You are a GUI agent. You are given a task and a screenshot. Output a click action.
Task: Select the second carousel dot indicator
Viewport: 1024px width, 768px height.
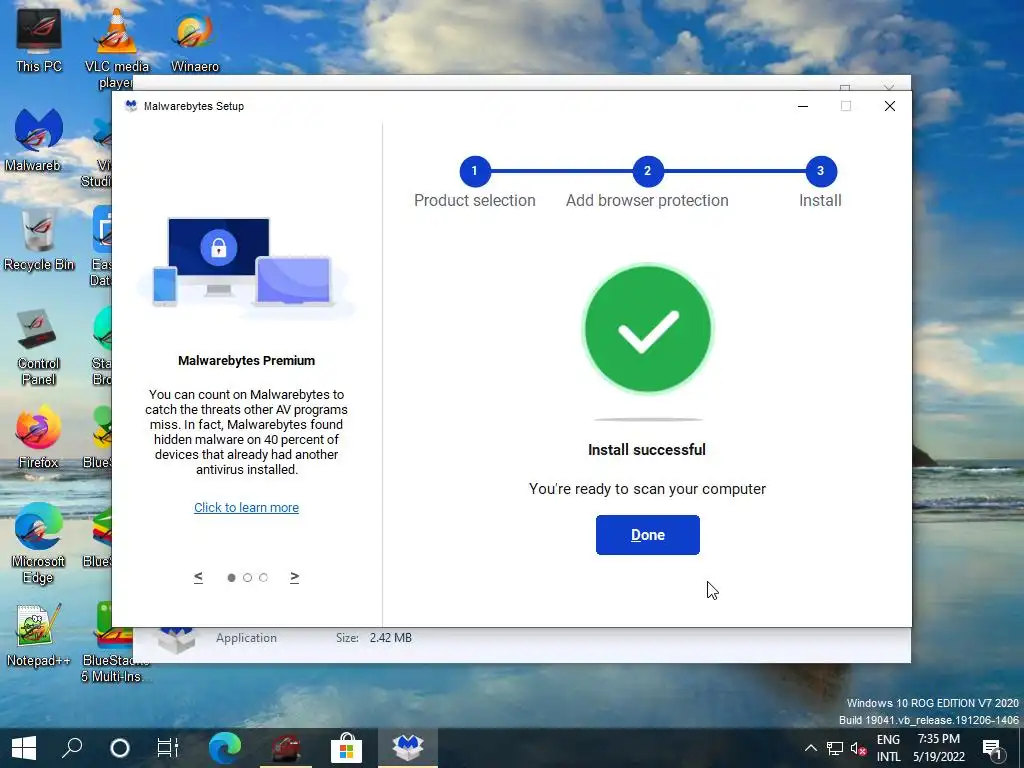coord(247,577)
